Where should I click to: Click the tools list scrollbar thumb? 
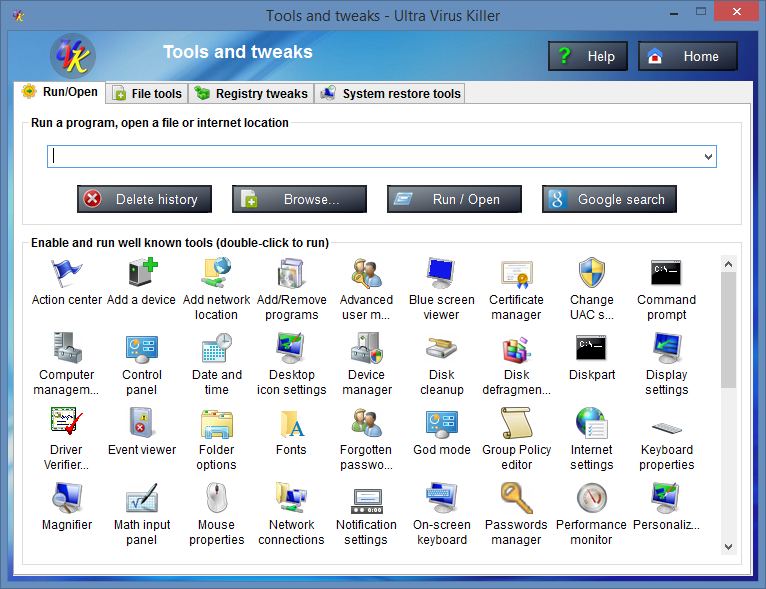(x=728, y=330)
